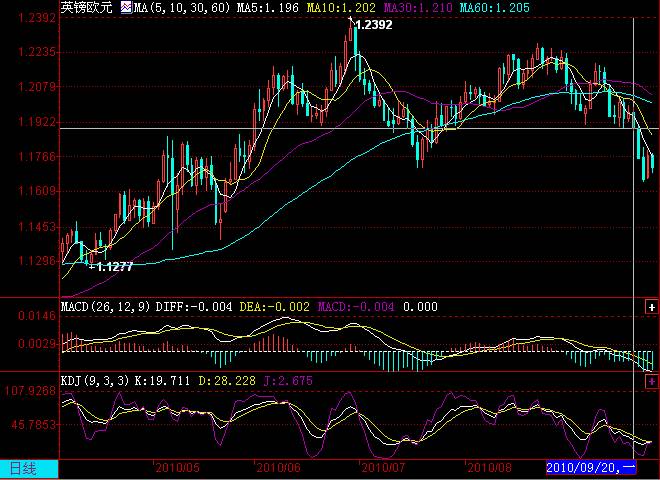
Task: Click the 2010/07 date marker
Action: (383, 468)
